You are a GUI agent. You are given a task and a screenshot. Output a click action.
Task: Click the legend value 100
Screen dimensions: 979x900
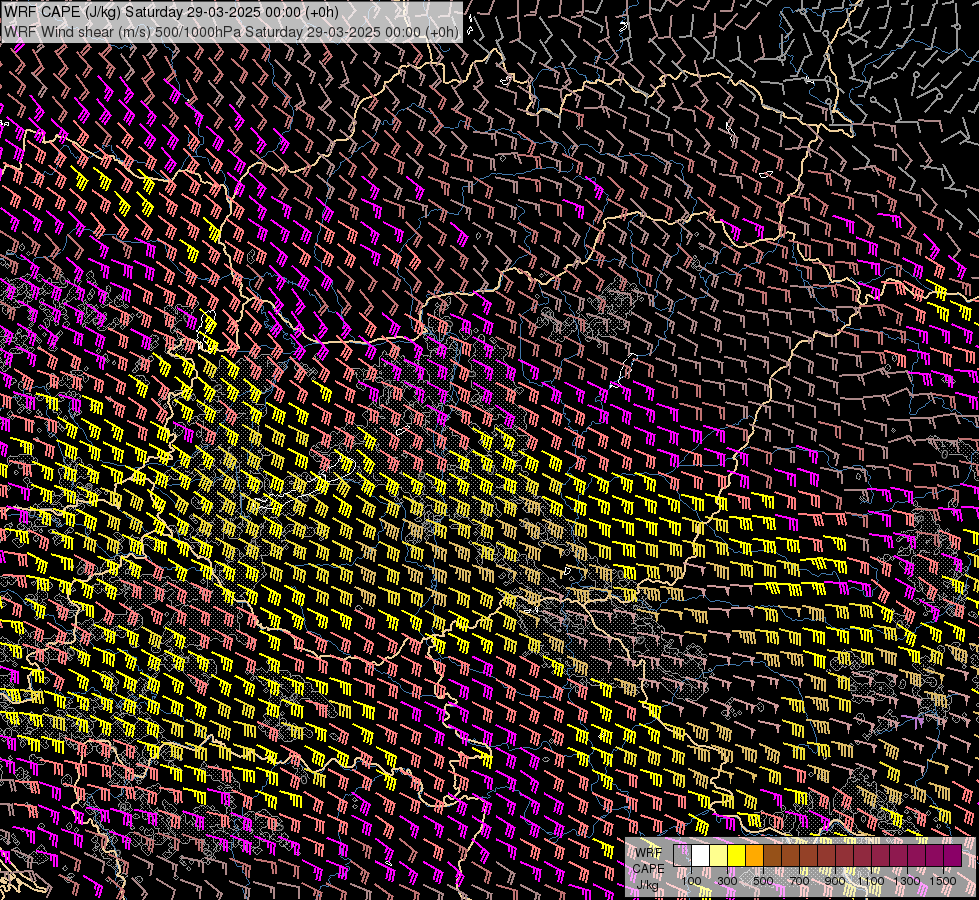pos(691,881)
